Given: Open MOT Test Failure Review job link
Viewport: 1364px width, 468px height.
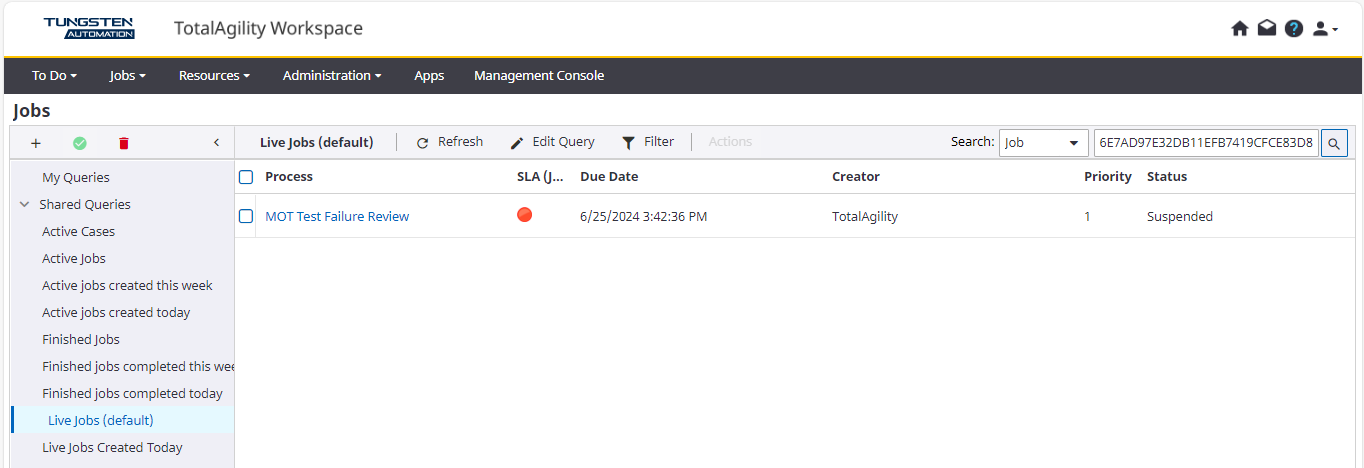Looking at the screenshot, I should click(x=337, y=216).
